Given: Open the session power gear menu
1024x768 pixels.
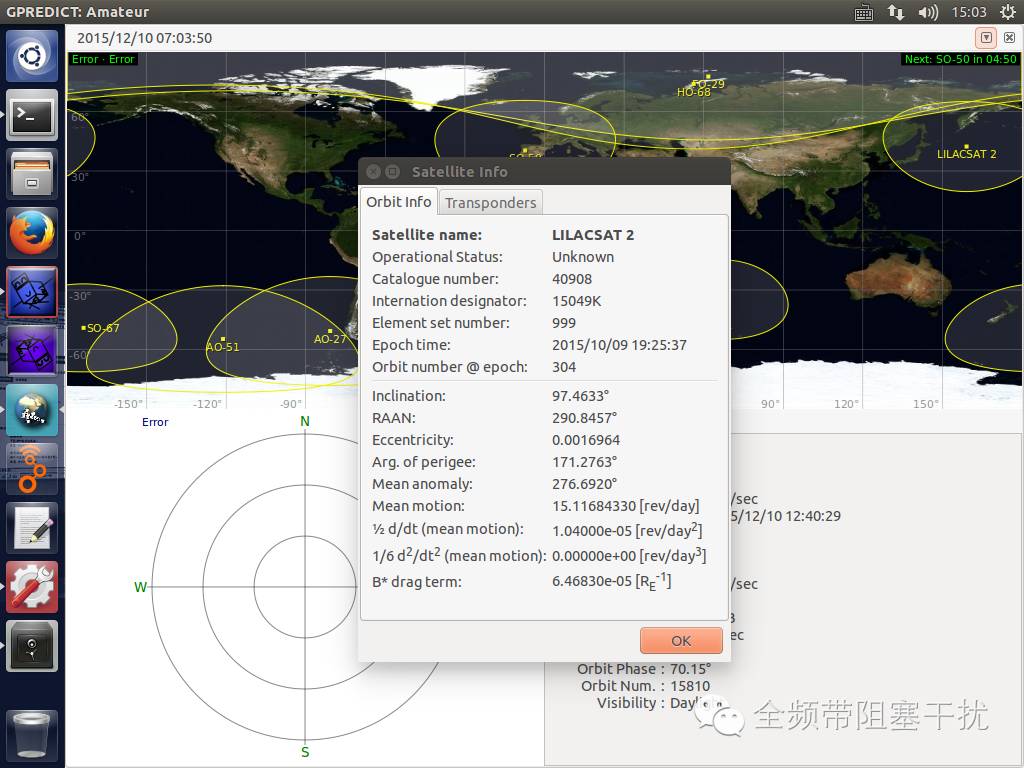Looking at the screenshot, I should [x=1008, y=12].
